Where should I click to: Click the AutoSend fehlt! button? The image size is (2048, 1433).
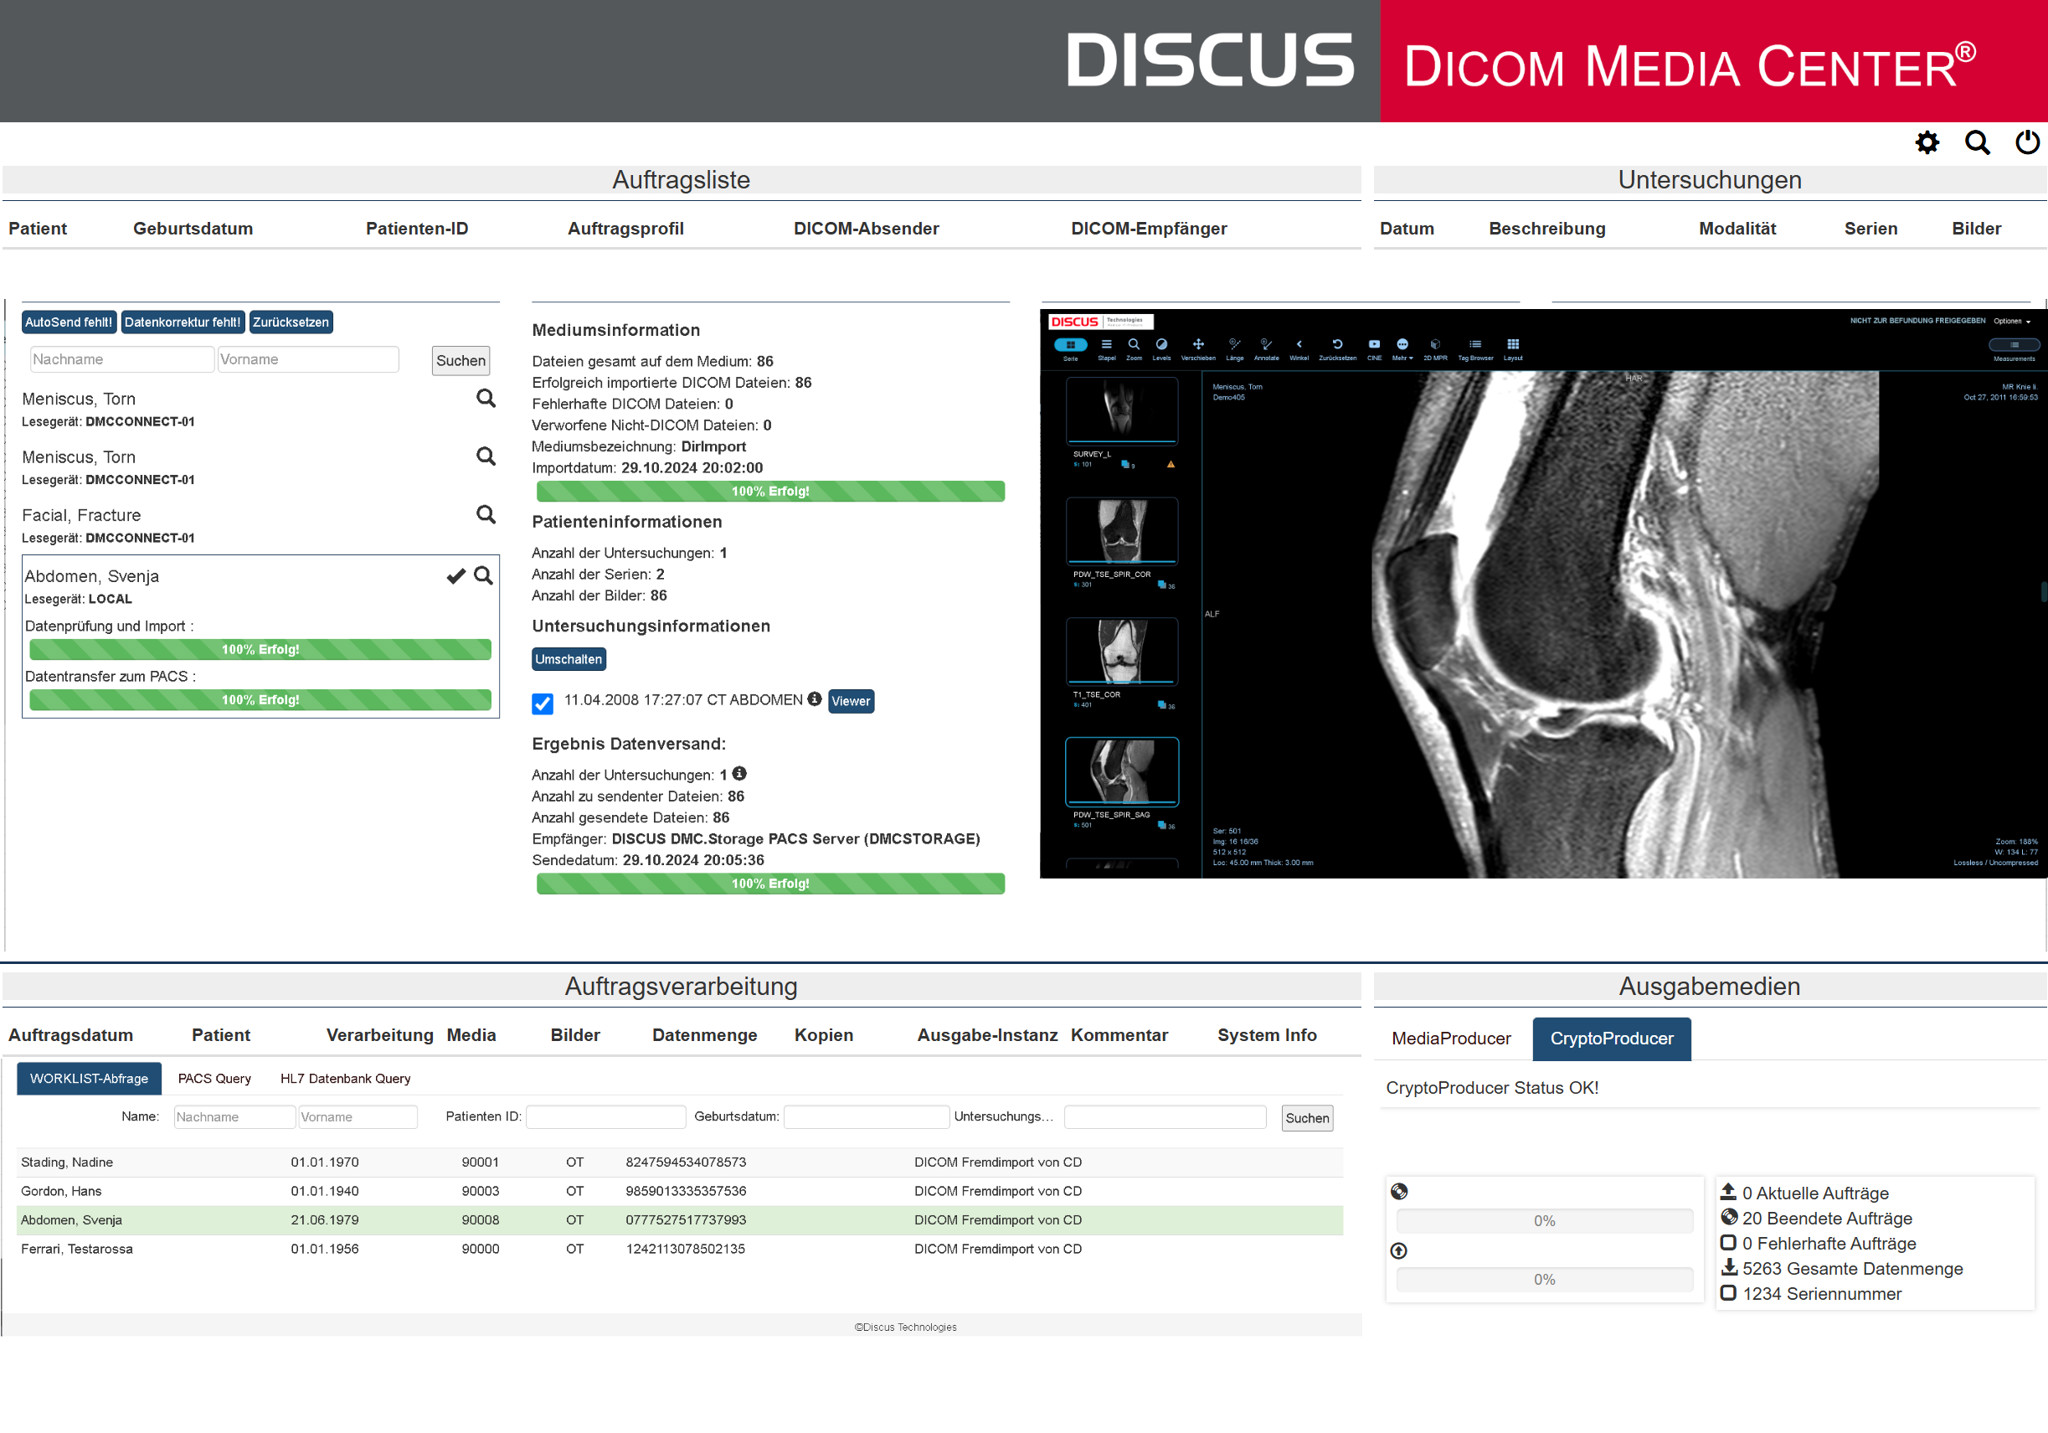pyautogui.click(x=69, y=322)
